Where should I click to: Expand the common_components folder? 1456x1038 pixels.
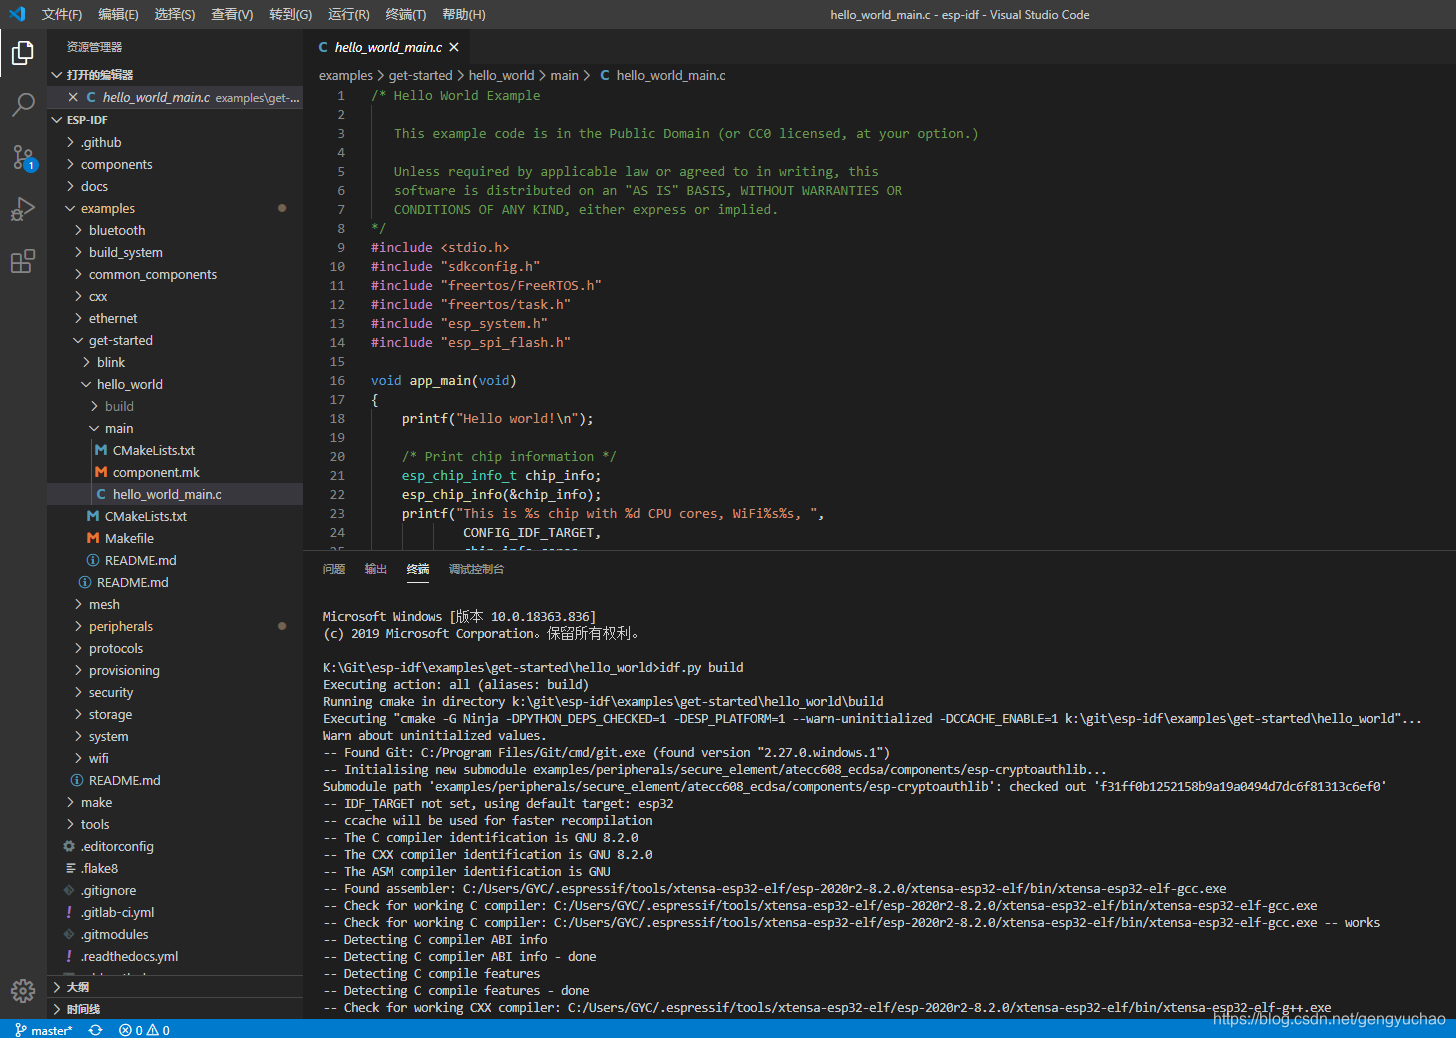pos(175,274)
